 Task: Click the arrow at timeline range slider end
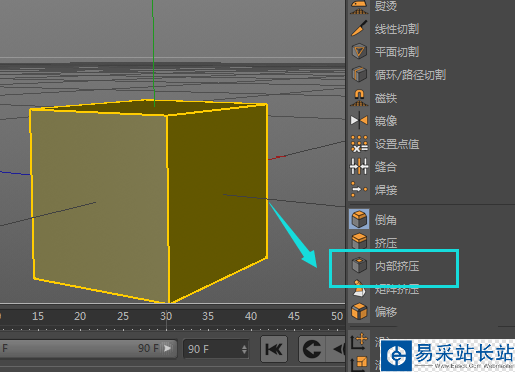(x=168, y=348)
